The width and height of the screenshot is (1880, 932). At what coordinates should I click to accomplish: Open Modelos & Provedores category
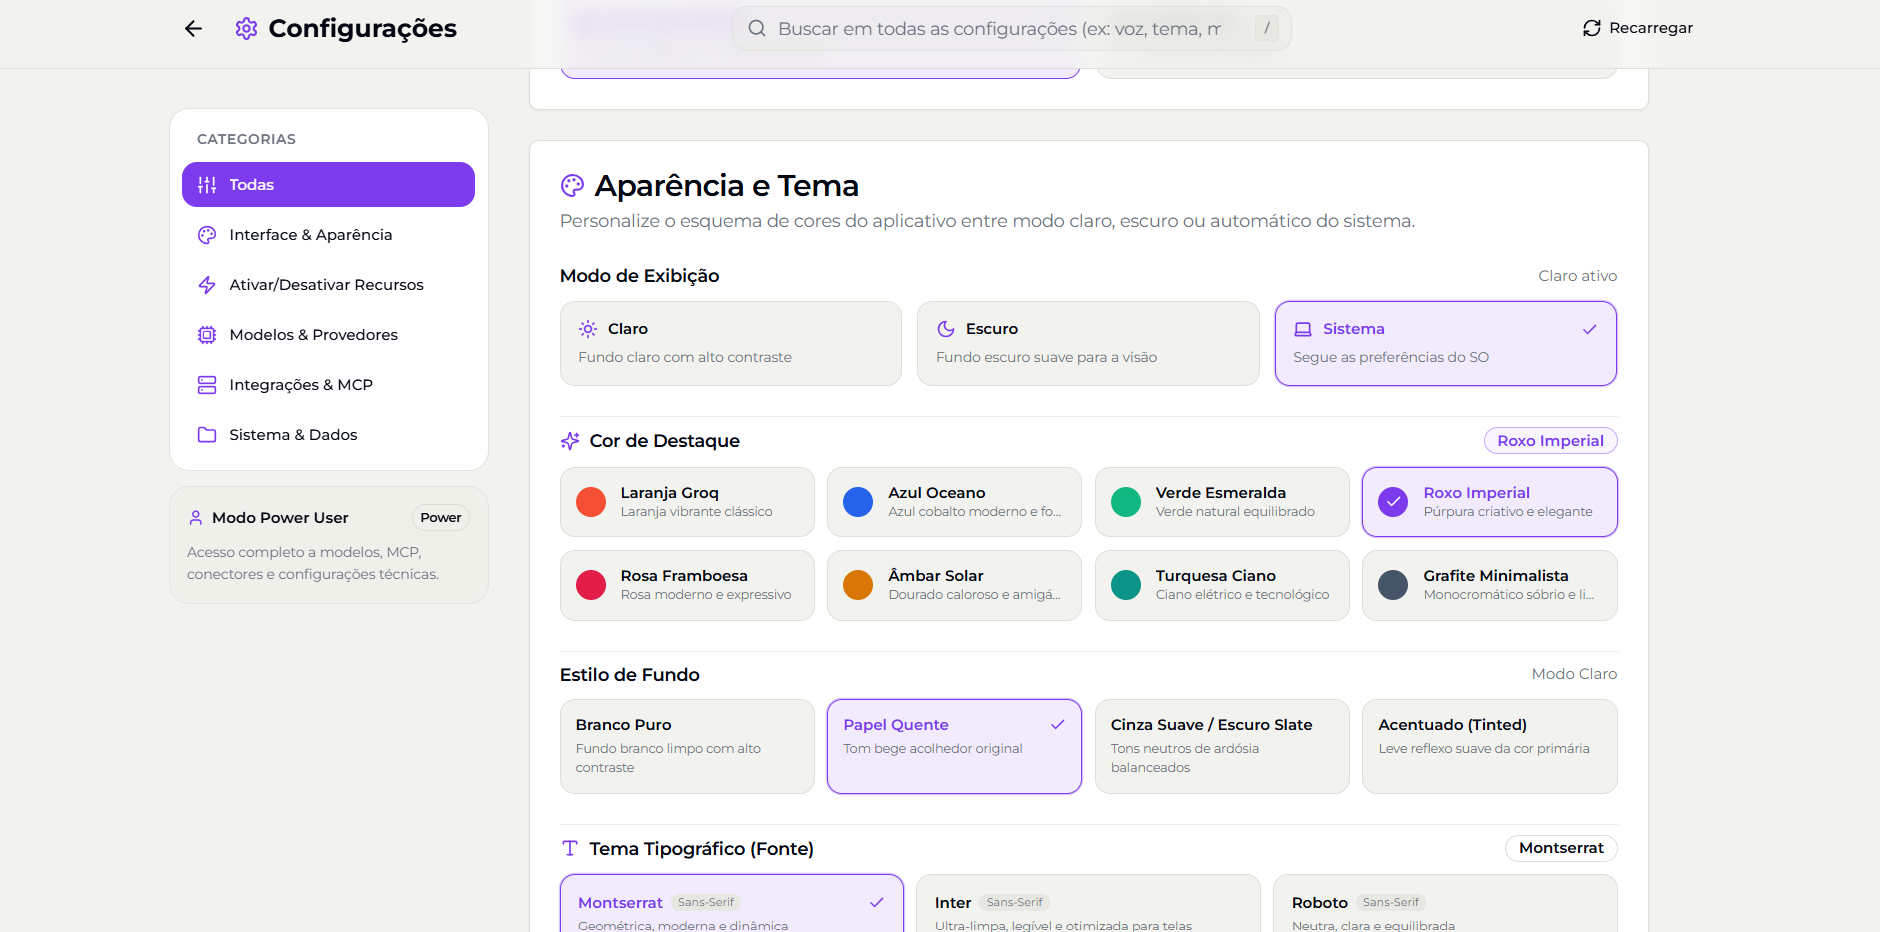pos(328,335)
